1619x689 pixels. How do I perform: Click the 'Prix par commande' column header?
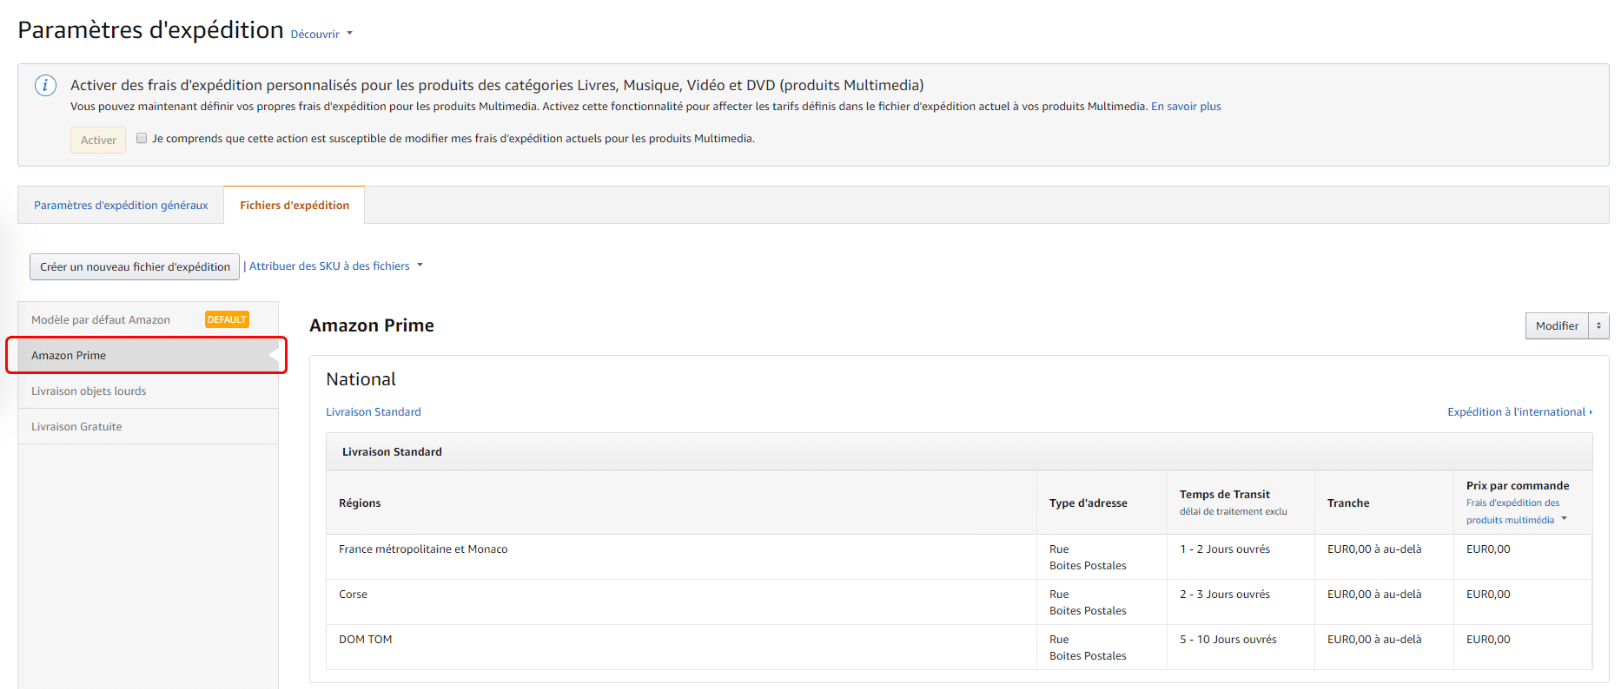click(x=1517, y=486)
